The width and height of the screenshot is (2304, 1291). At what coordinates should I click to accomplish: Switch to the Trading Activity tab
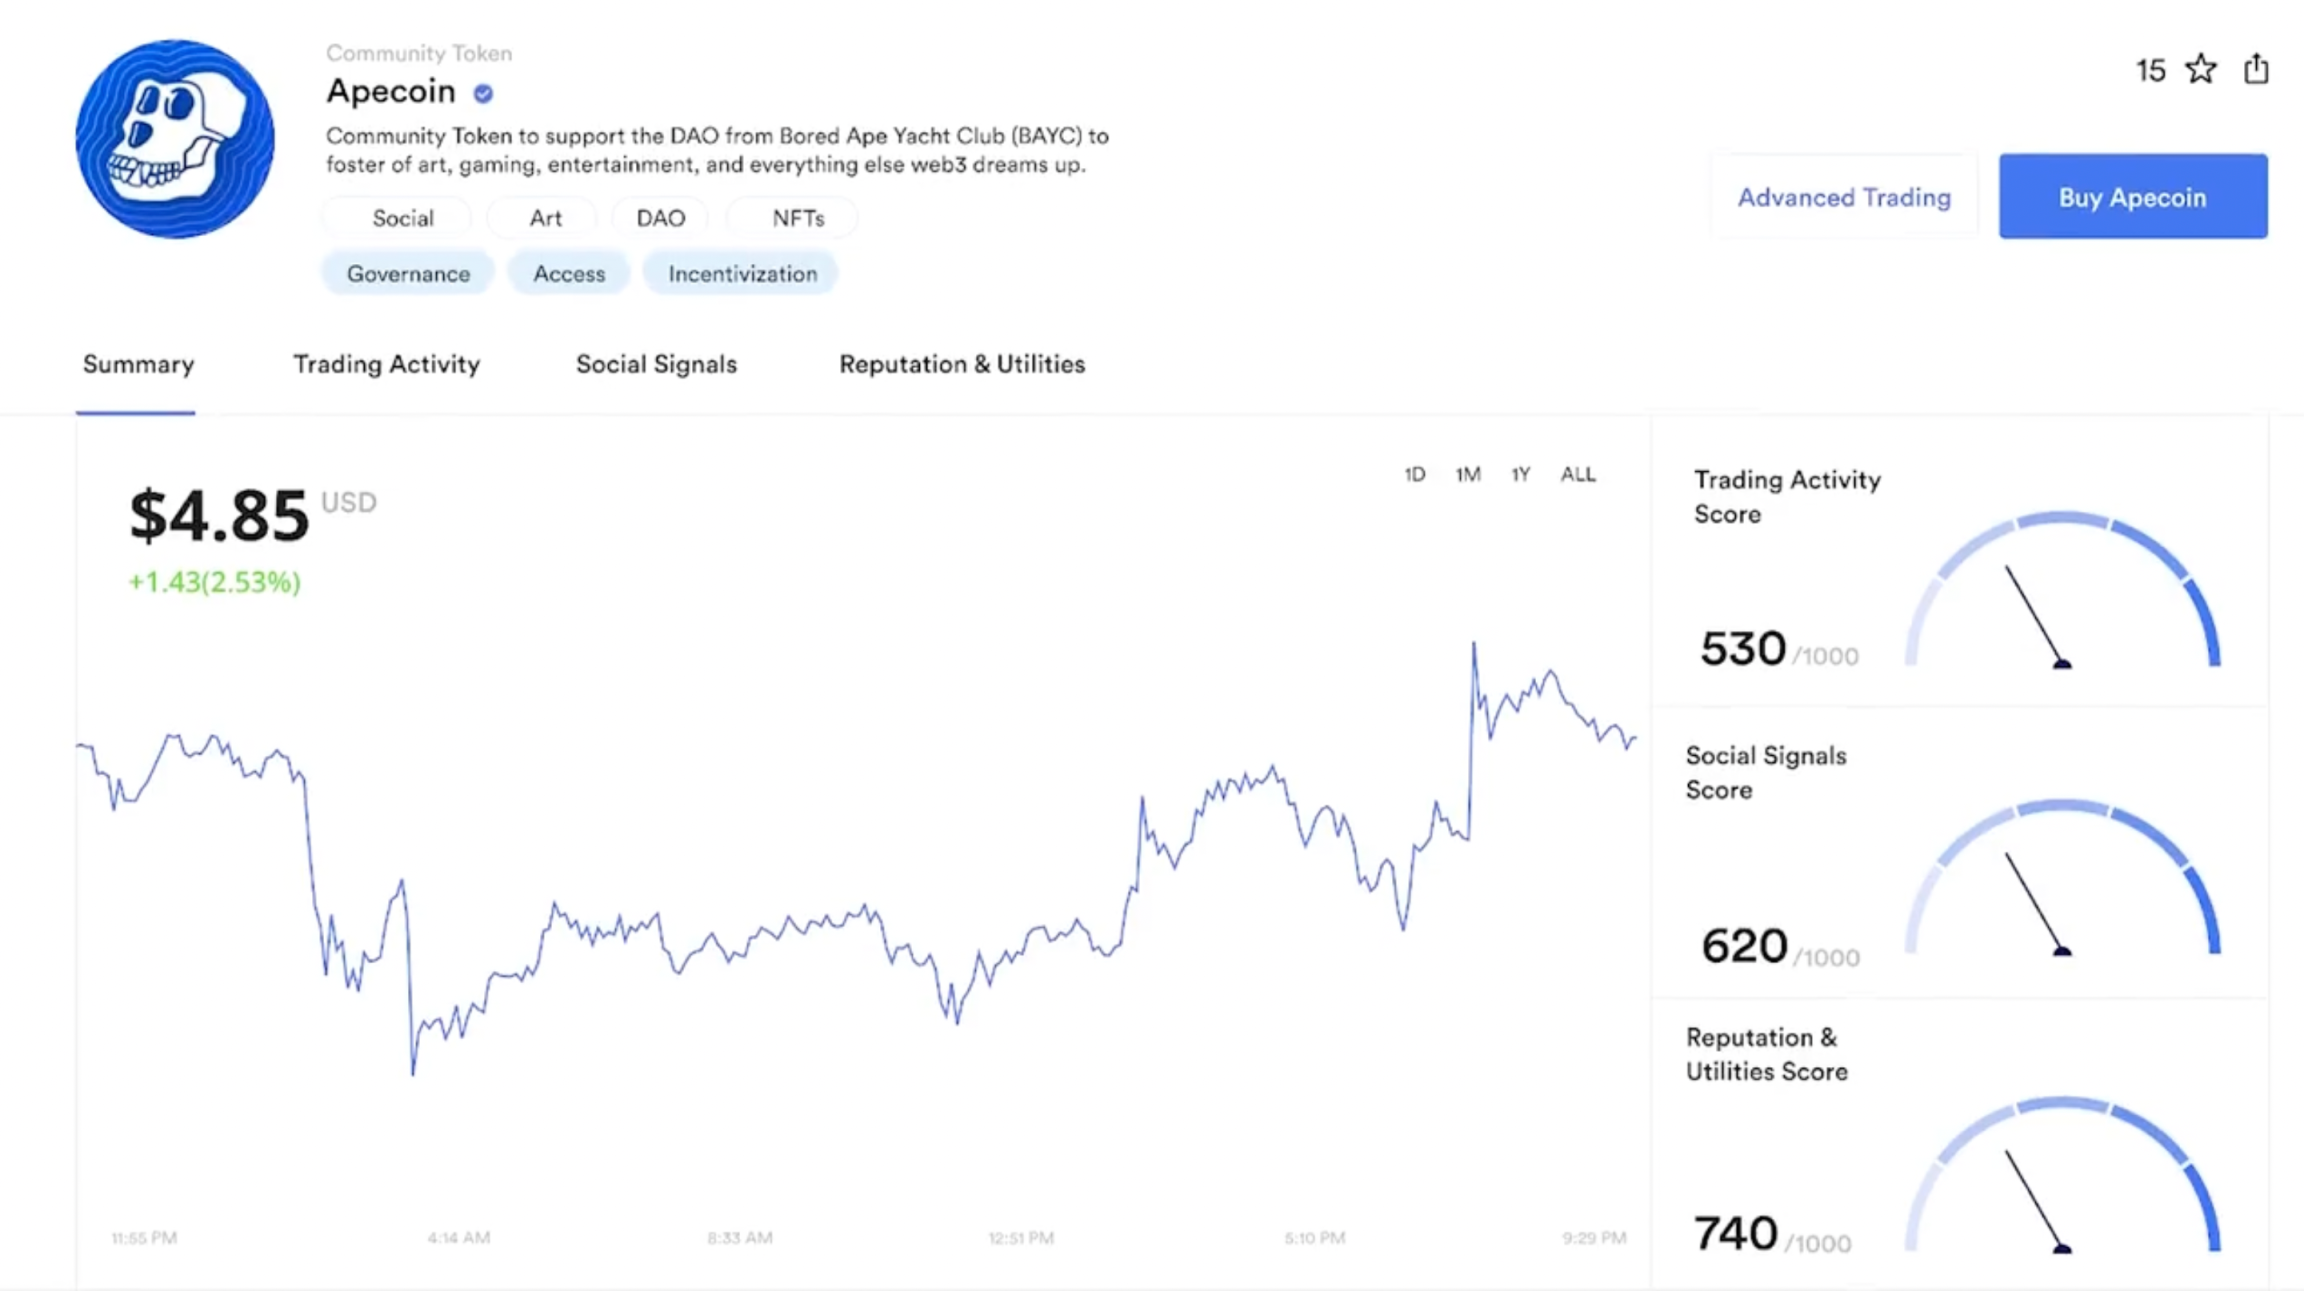(x=386, y=364)
